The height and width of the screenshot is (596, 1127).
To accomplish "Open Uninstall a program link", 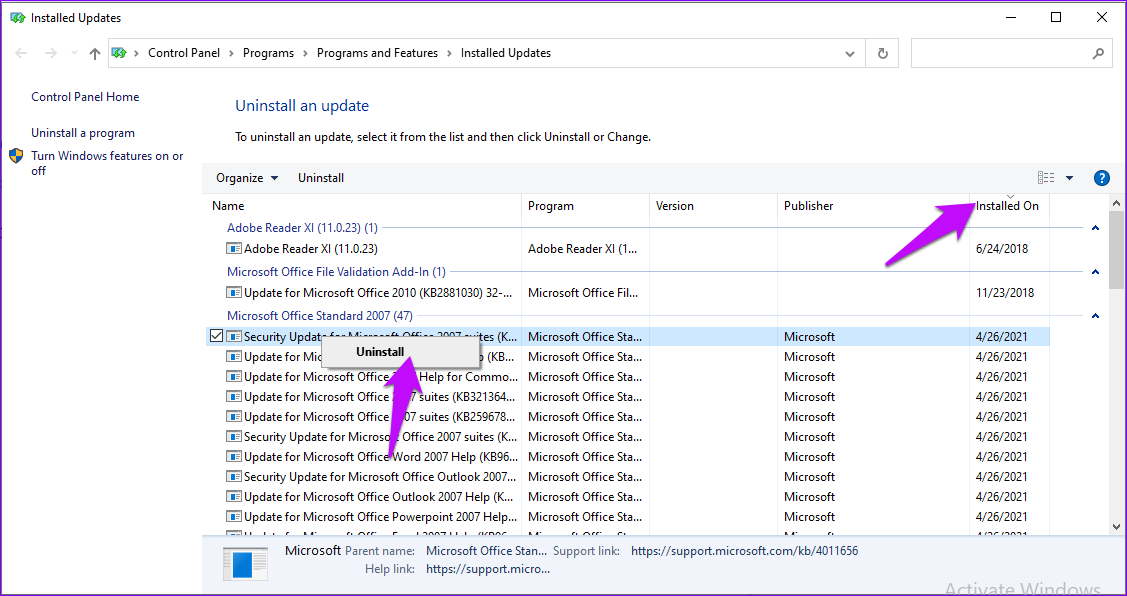I will point(83,133).
